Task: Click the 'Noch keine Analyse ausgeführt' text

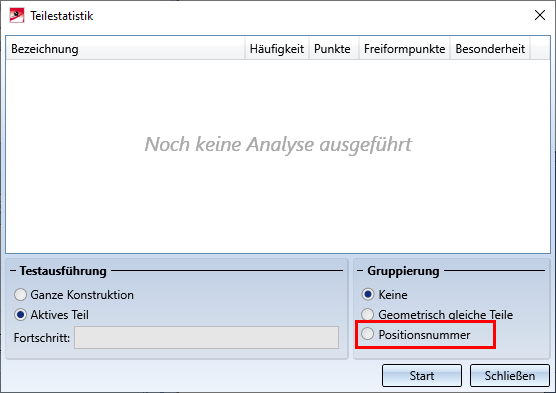Action: coord(278,144)
